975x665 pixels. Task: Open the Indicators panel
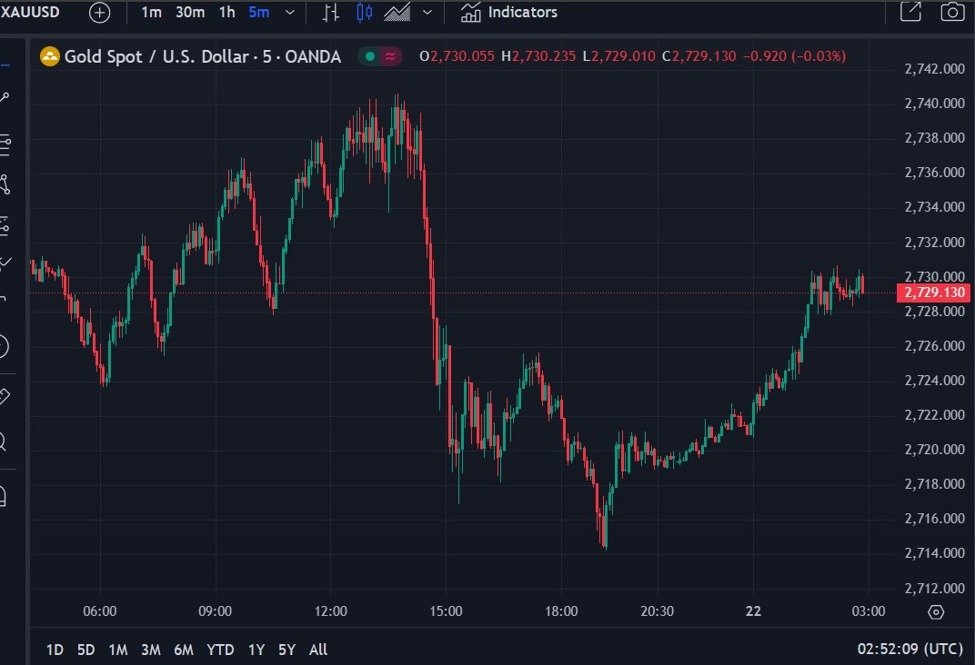(509, 13)
